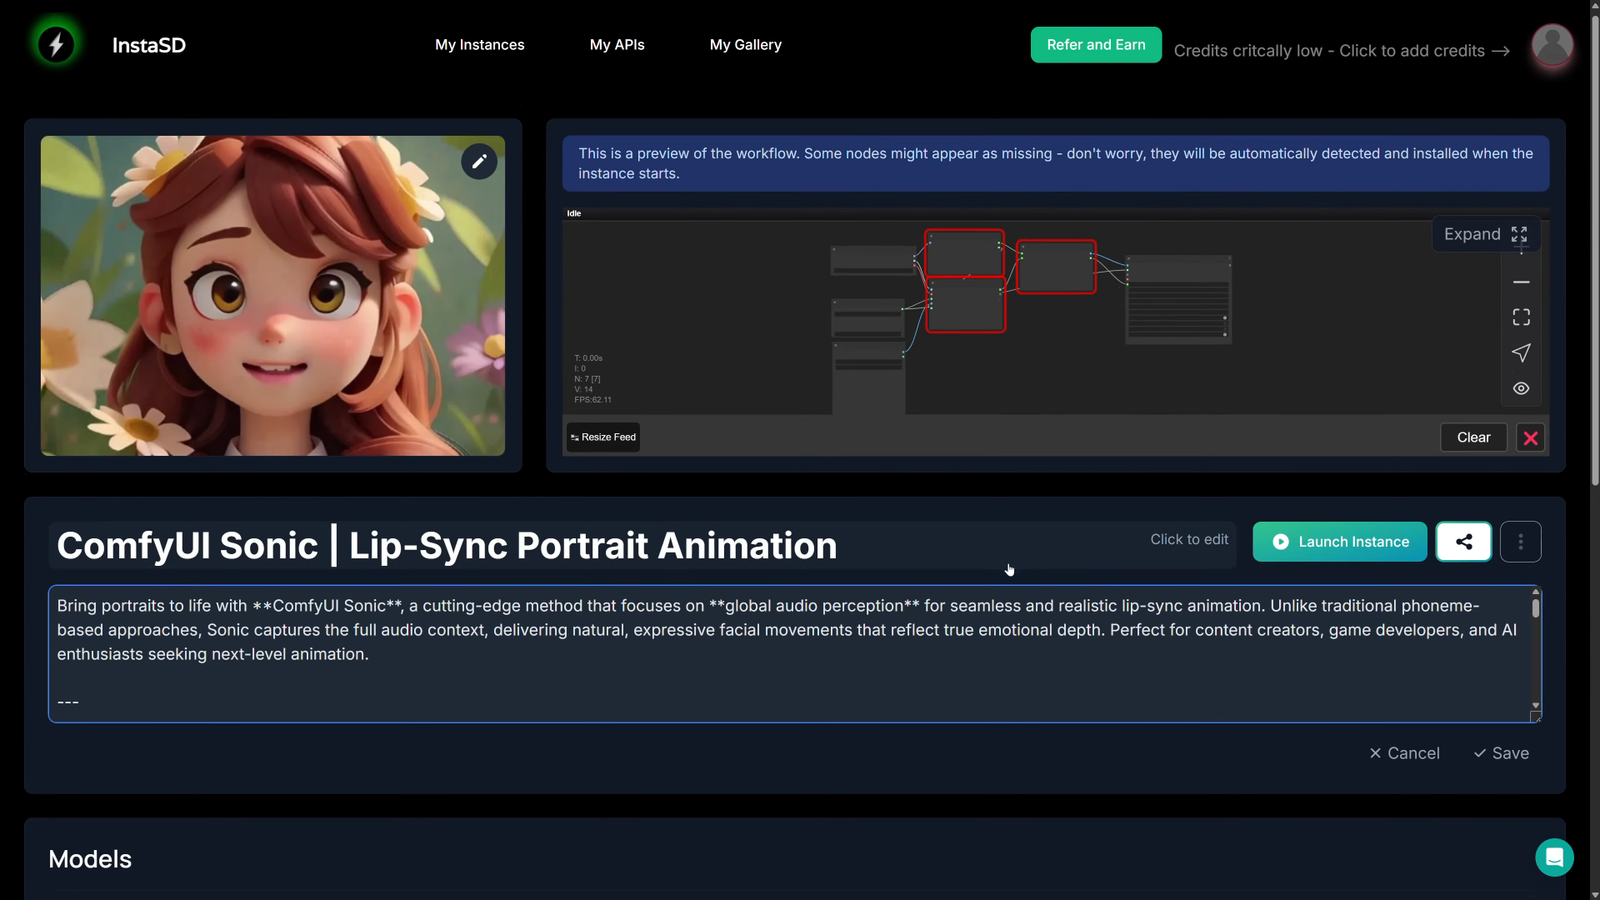Click the navigation arrow icon in the canvas toolbar
Screen dimensions: 1600x900
(1521, 353)
